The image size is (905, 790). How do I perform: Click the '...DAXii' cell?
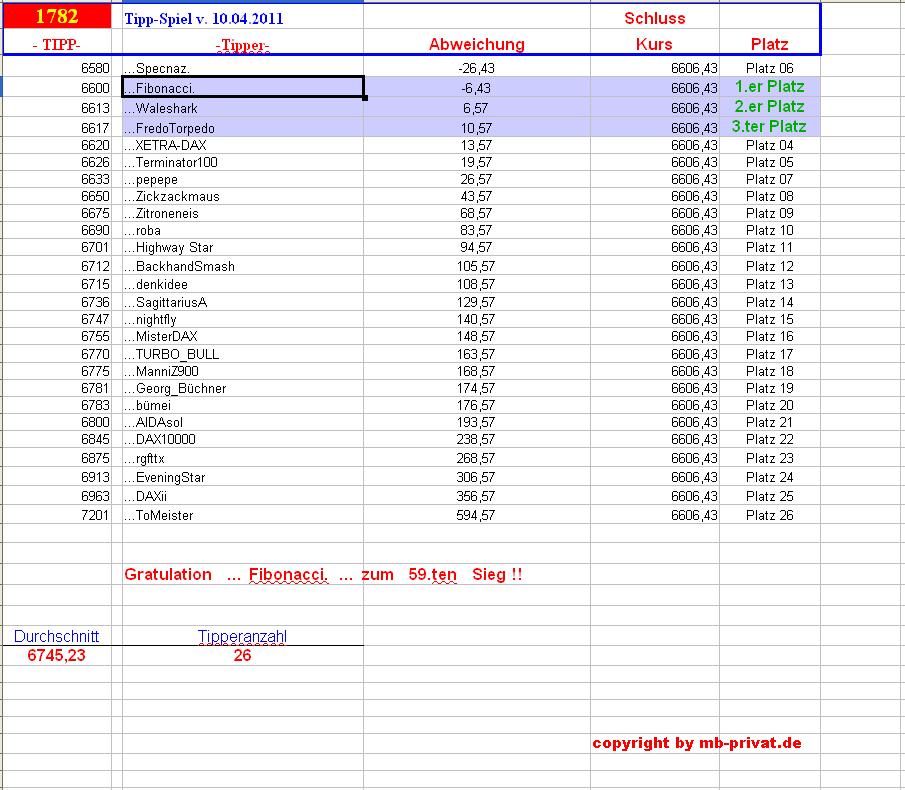click(243, 496)
